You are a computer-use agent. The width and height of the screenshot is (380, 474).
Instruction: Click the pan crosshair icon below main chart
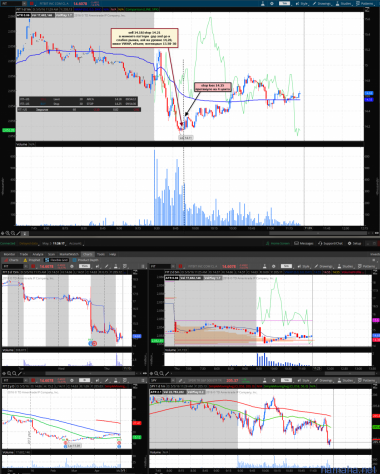(3, 233)
